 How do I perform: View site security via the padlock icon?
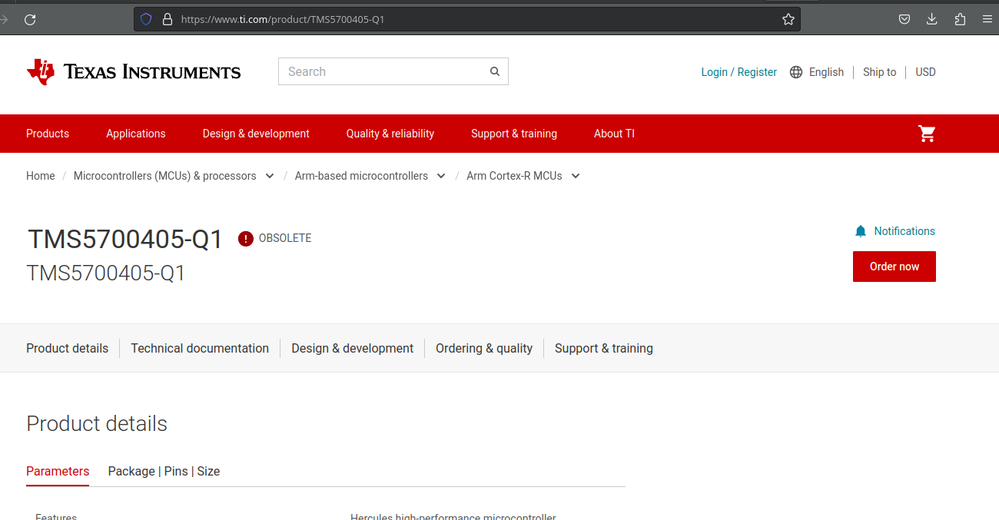point(168,19)
